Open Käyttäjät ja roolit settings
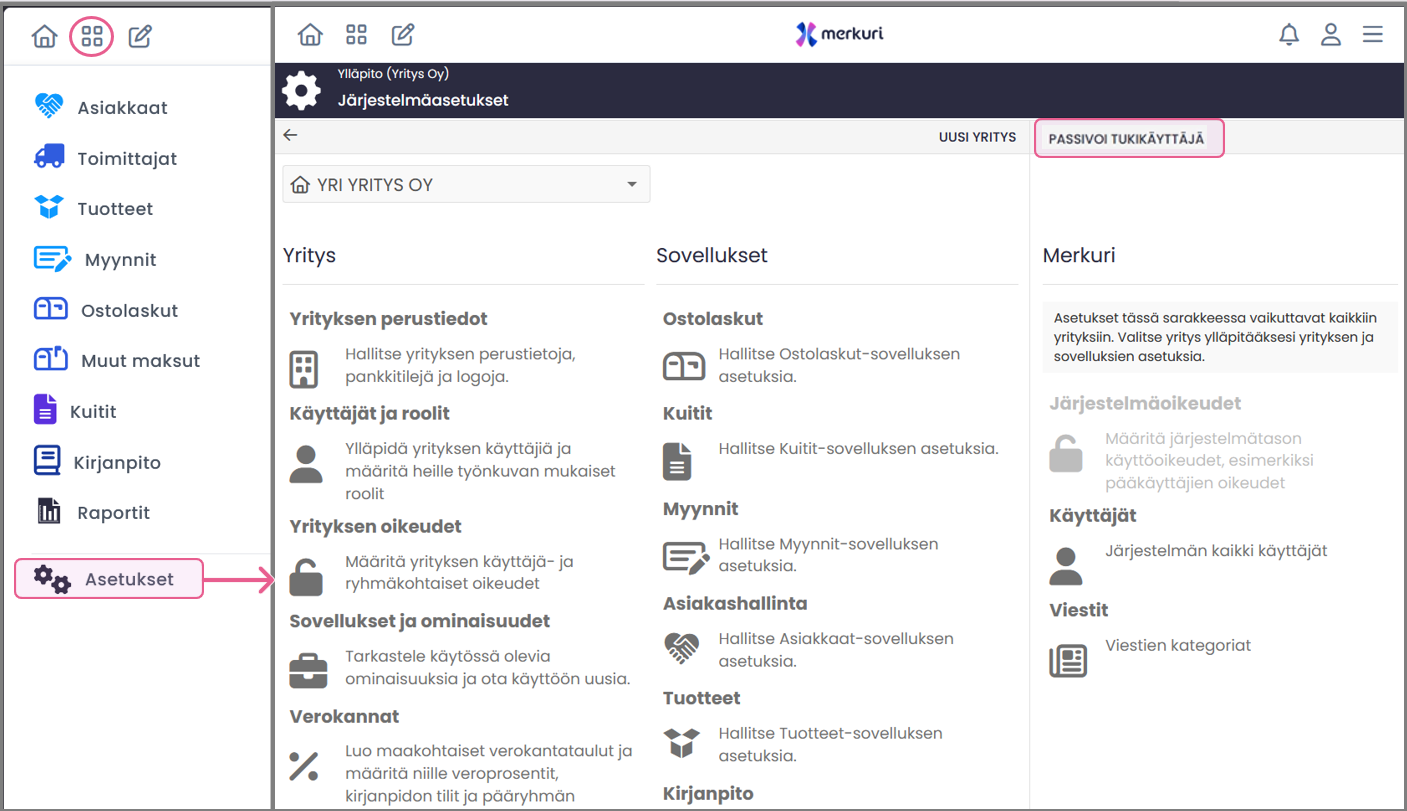The height and width of the screenshot is (811, 1407). (369, 413)
